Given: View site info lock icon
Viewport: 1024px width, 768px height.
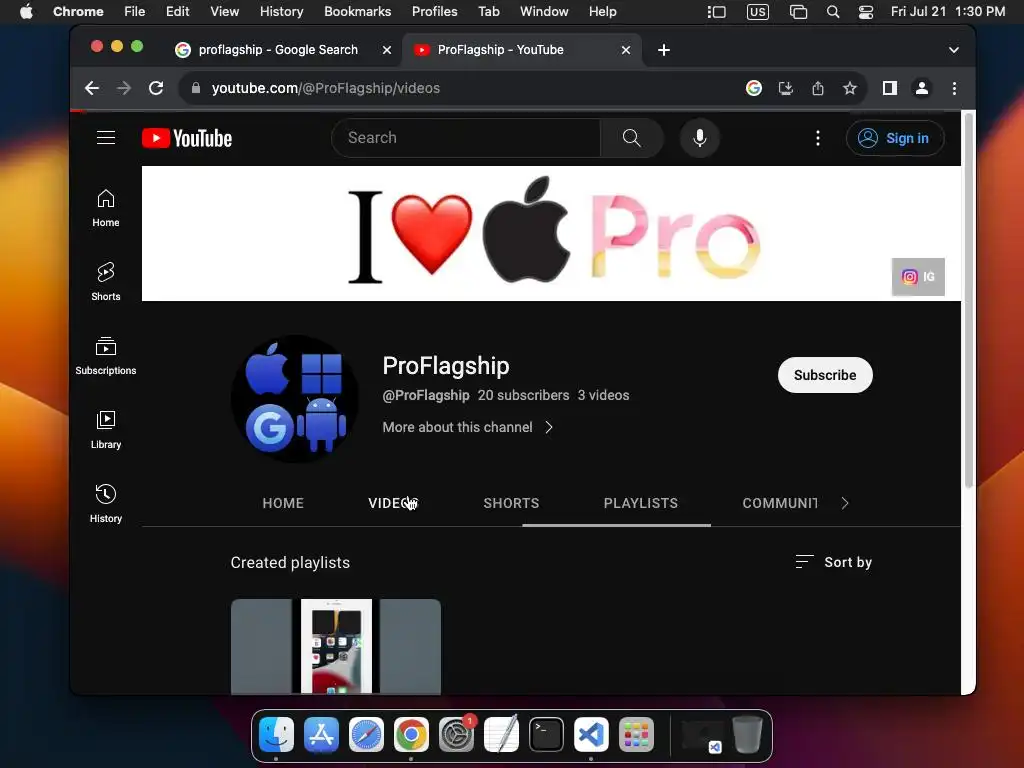Looking at the screenshot, I should click(195, 88).
